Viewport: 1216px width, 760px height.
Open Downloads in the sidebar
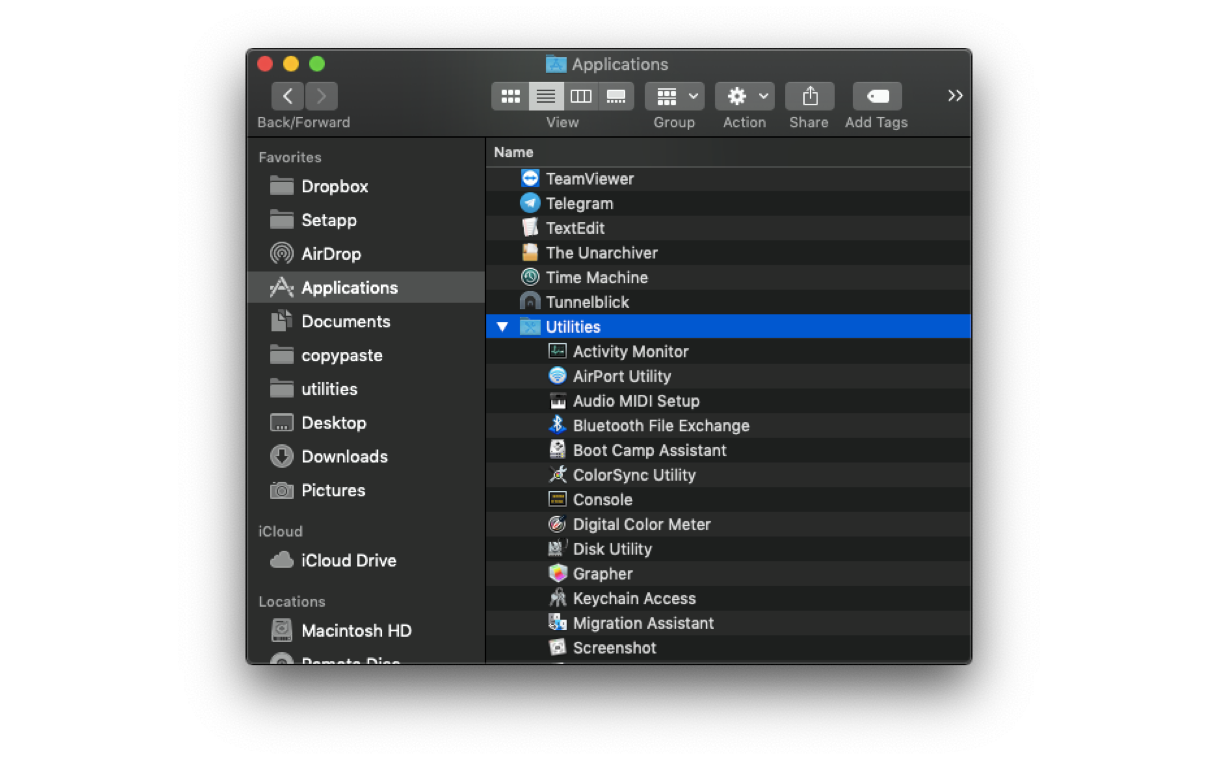(x=366, y=456)
